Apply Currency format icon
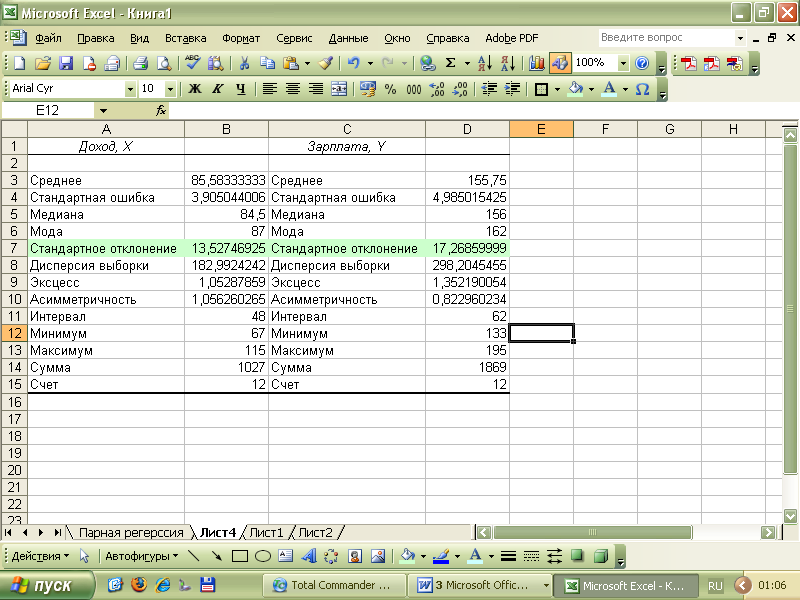800x600 pixels. pyautogui.click(x=367, y=89)
